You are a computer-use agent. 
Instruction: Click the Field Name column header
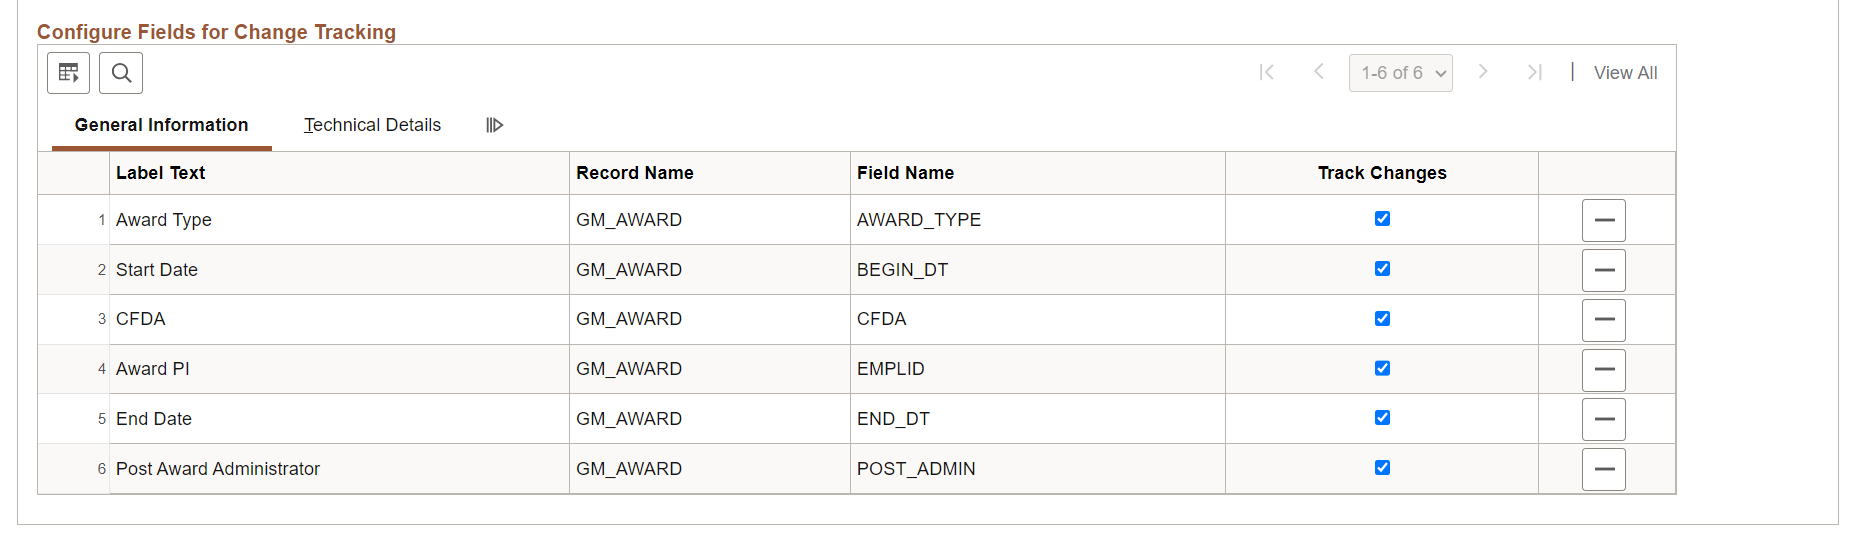click(905, 173)
